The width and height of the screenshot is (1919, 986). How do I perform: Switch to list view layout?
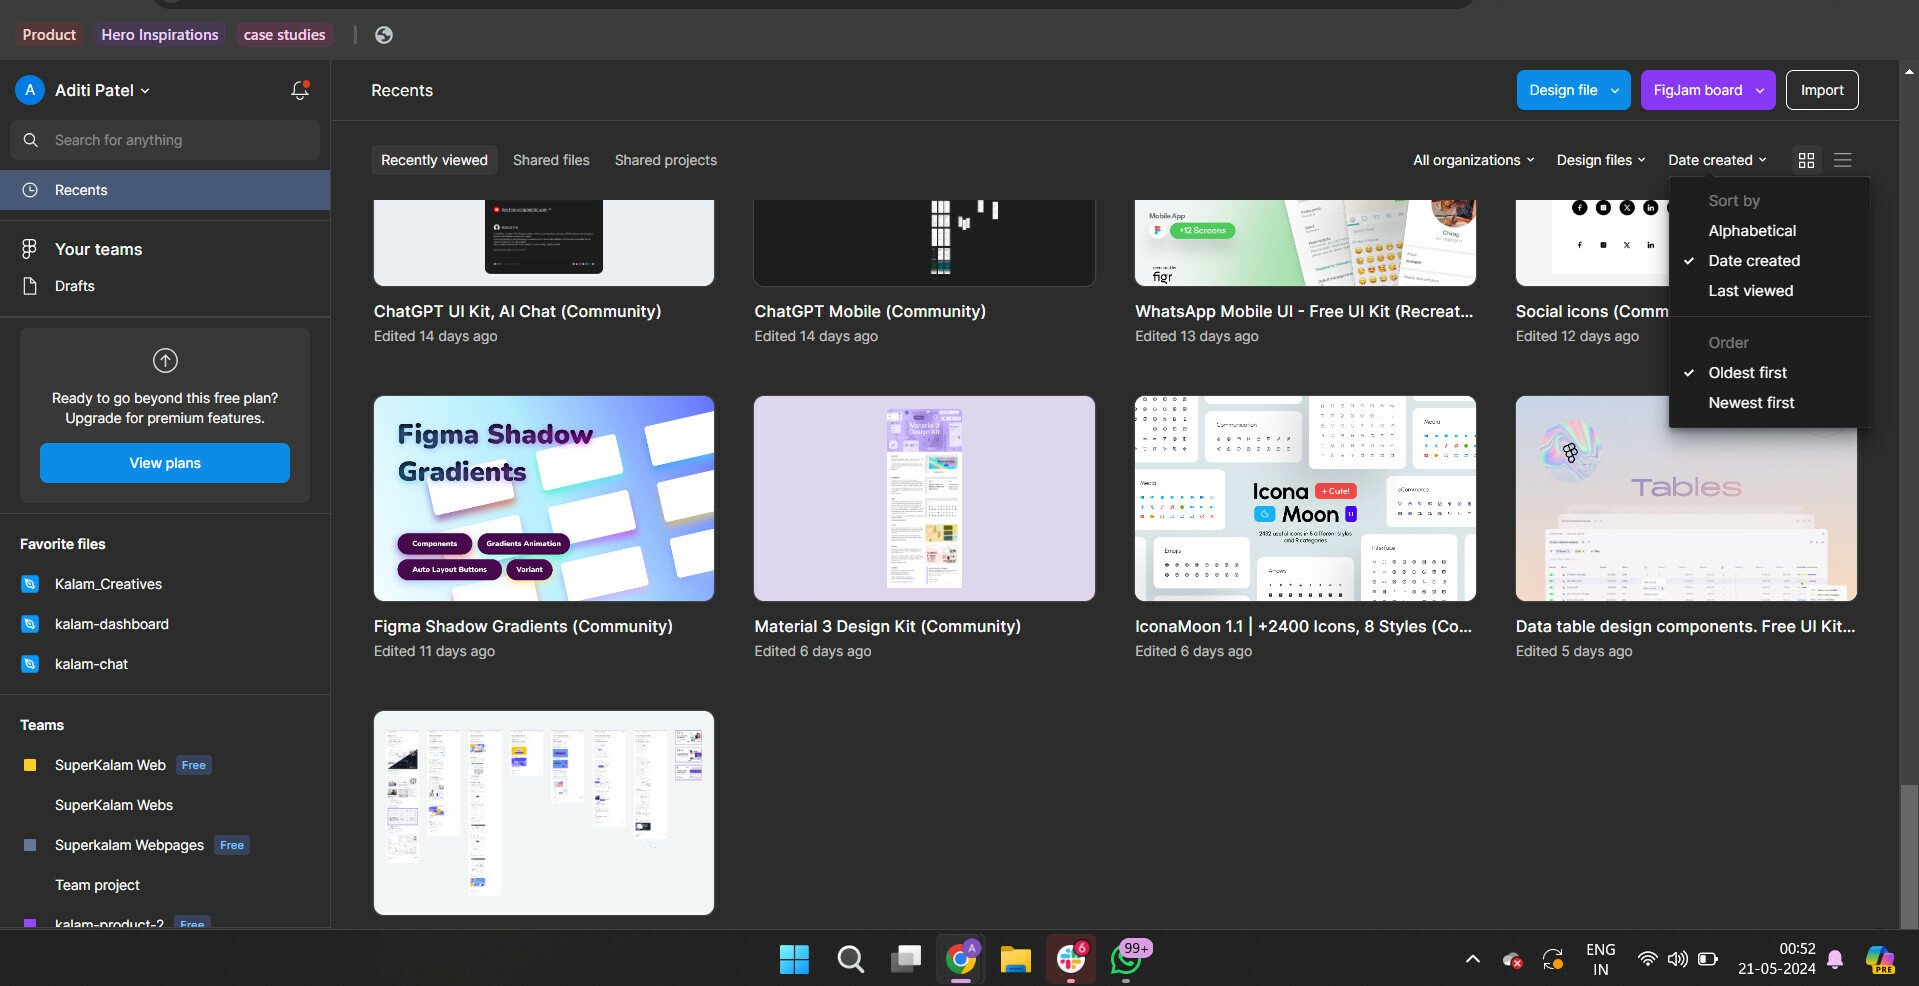point(1843,160)
